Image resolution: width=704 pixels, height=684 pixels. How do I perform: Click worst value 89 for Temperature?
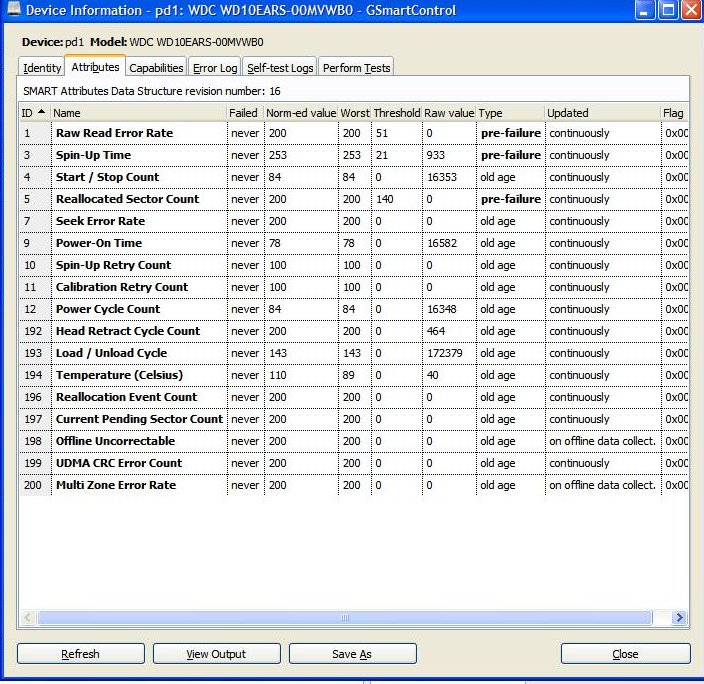[x=348, y=375]
